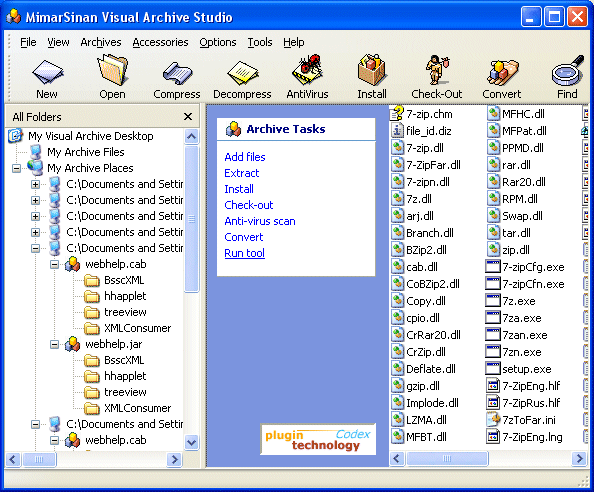This screenshot has width=594, height=492.
Task: Click the Find magnifier toolbar icon
Action: [567, 70]
